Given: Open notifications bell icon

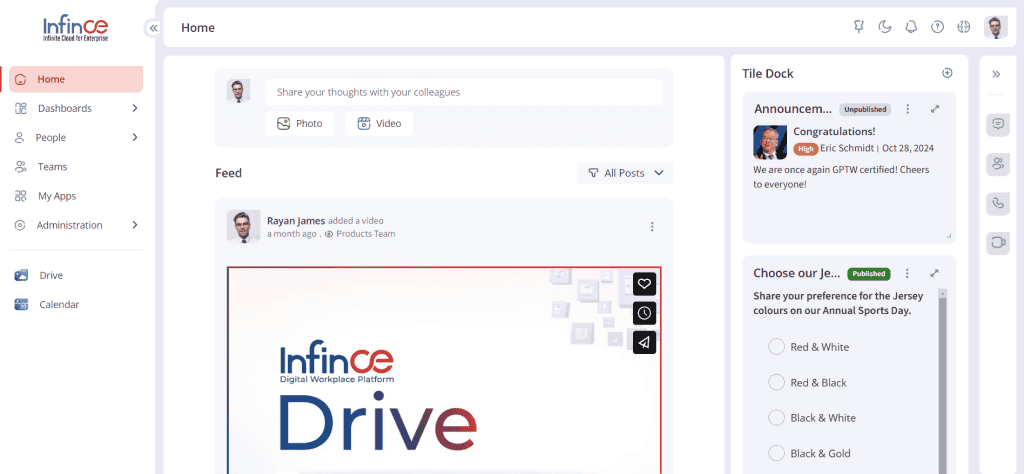Looking at the screenshot, I should pyautogui.click(x=911, y=27).
